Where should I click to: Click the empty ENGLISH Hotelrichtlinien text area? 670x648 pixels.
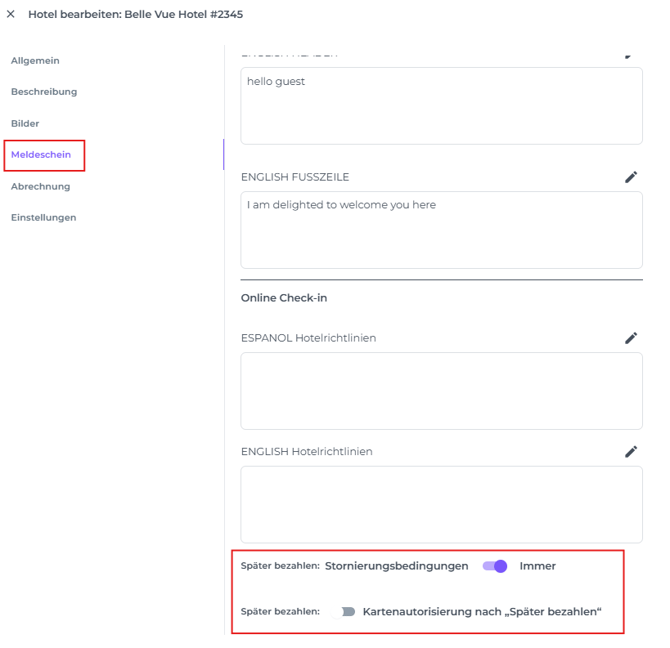441,504
